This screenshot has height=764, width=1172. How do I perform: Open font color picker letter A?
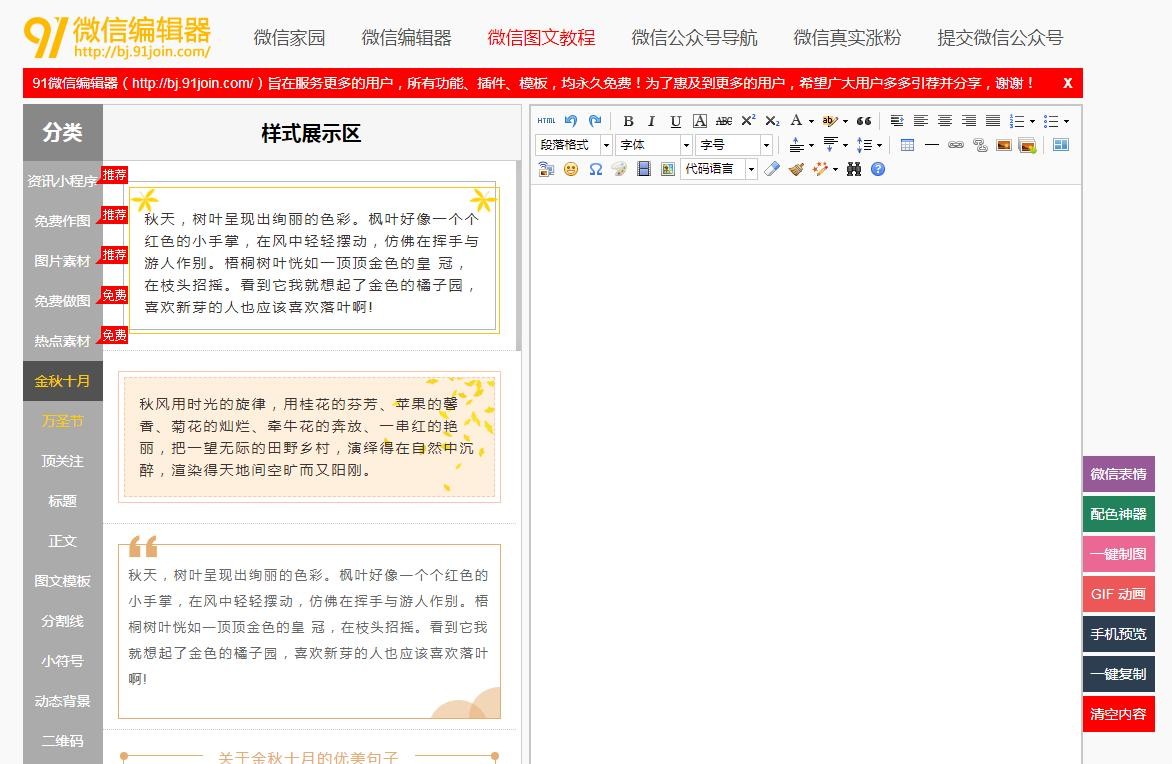pos(796,121)
